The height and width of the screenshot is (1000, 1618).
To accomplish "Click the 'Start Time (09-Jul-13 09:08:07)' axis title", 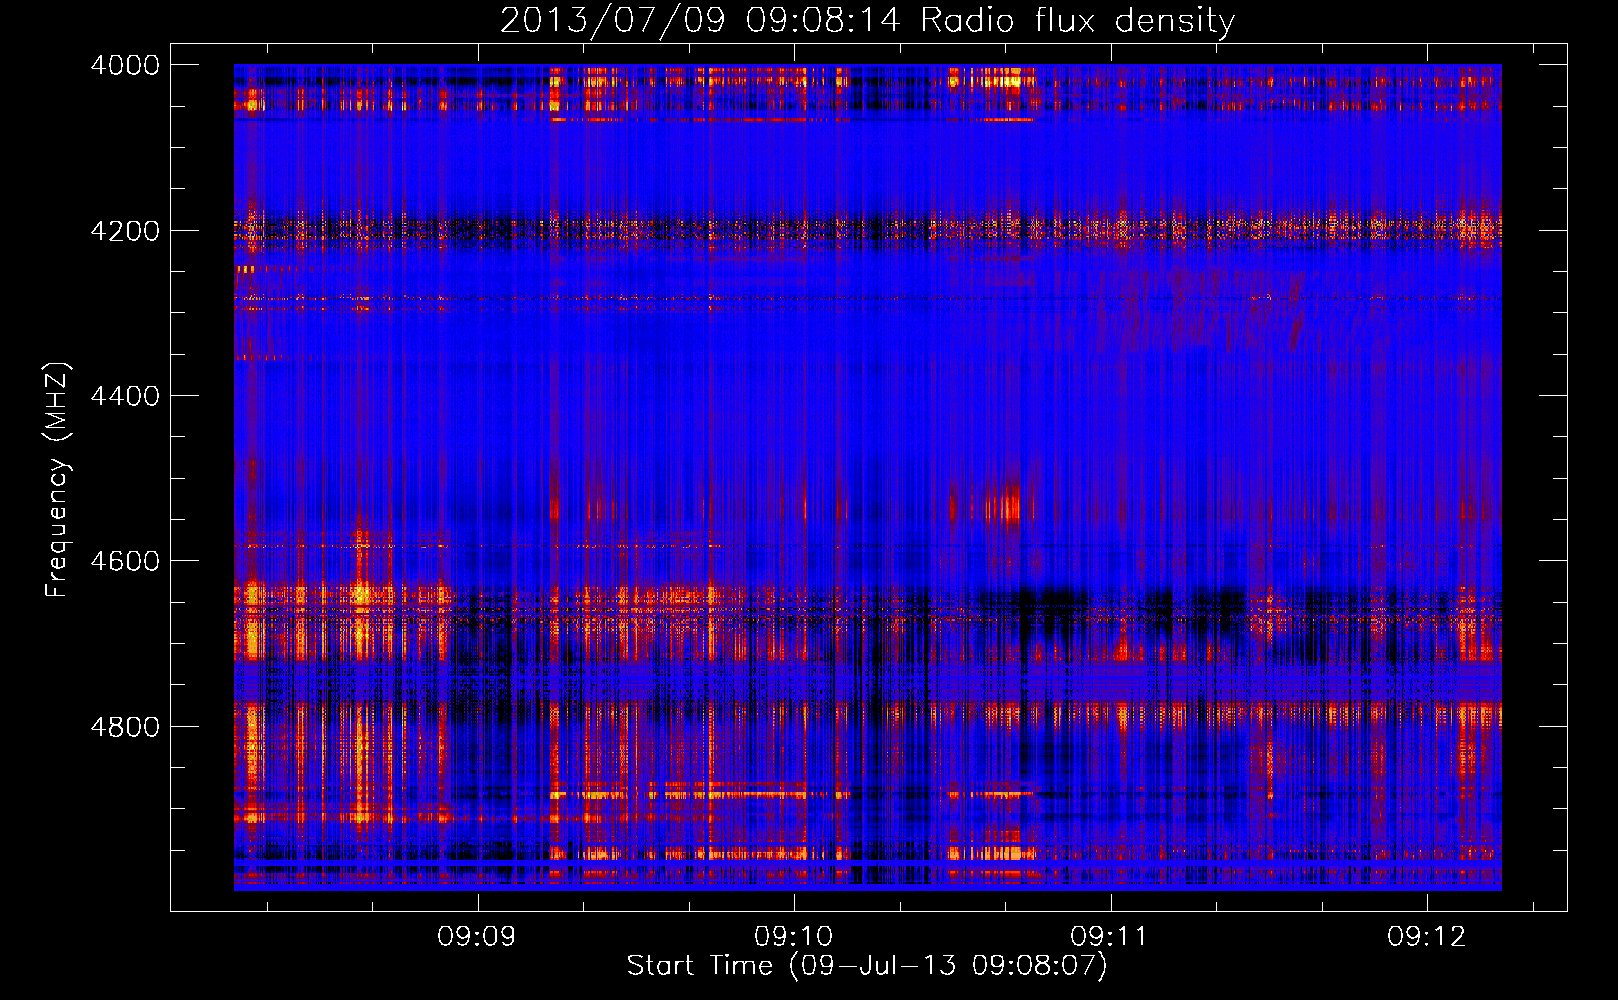I will [867, 966].
